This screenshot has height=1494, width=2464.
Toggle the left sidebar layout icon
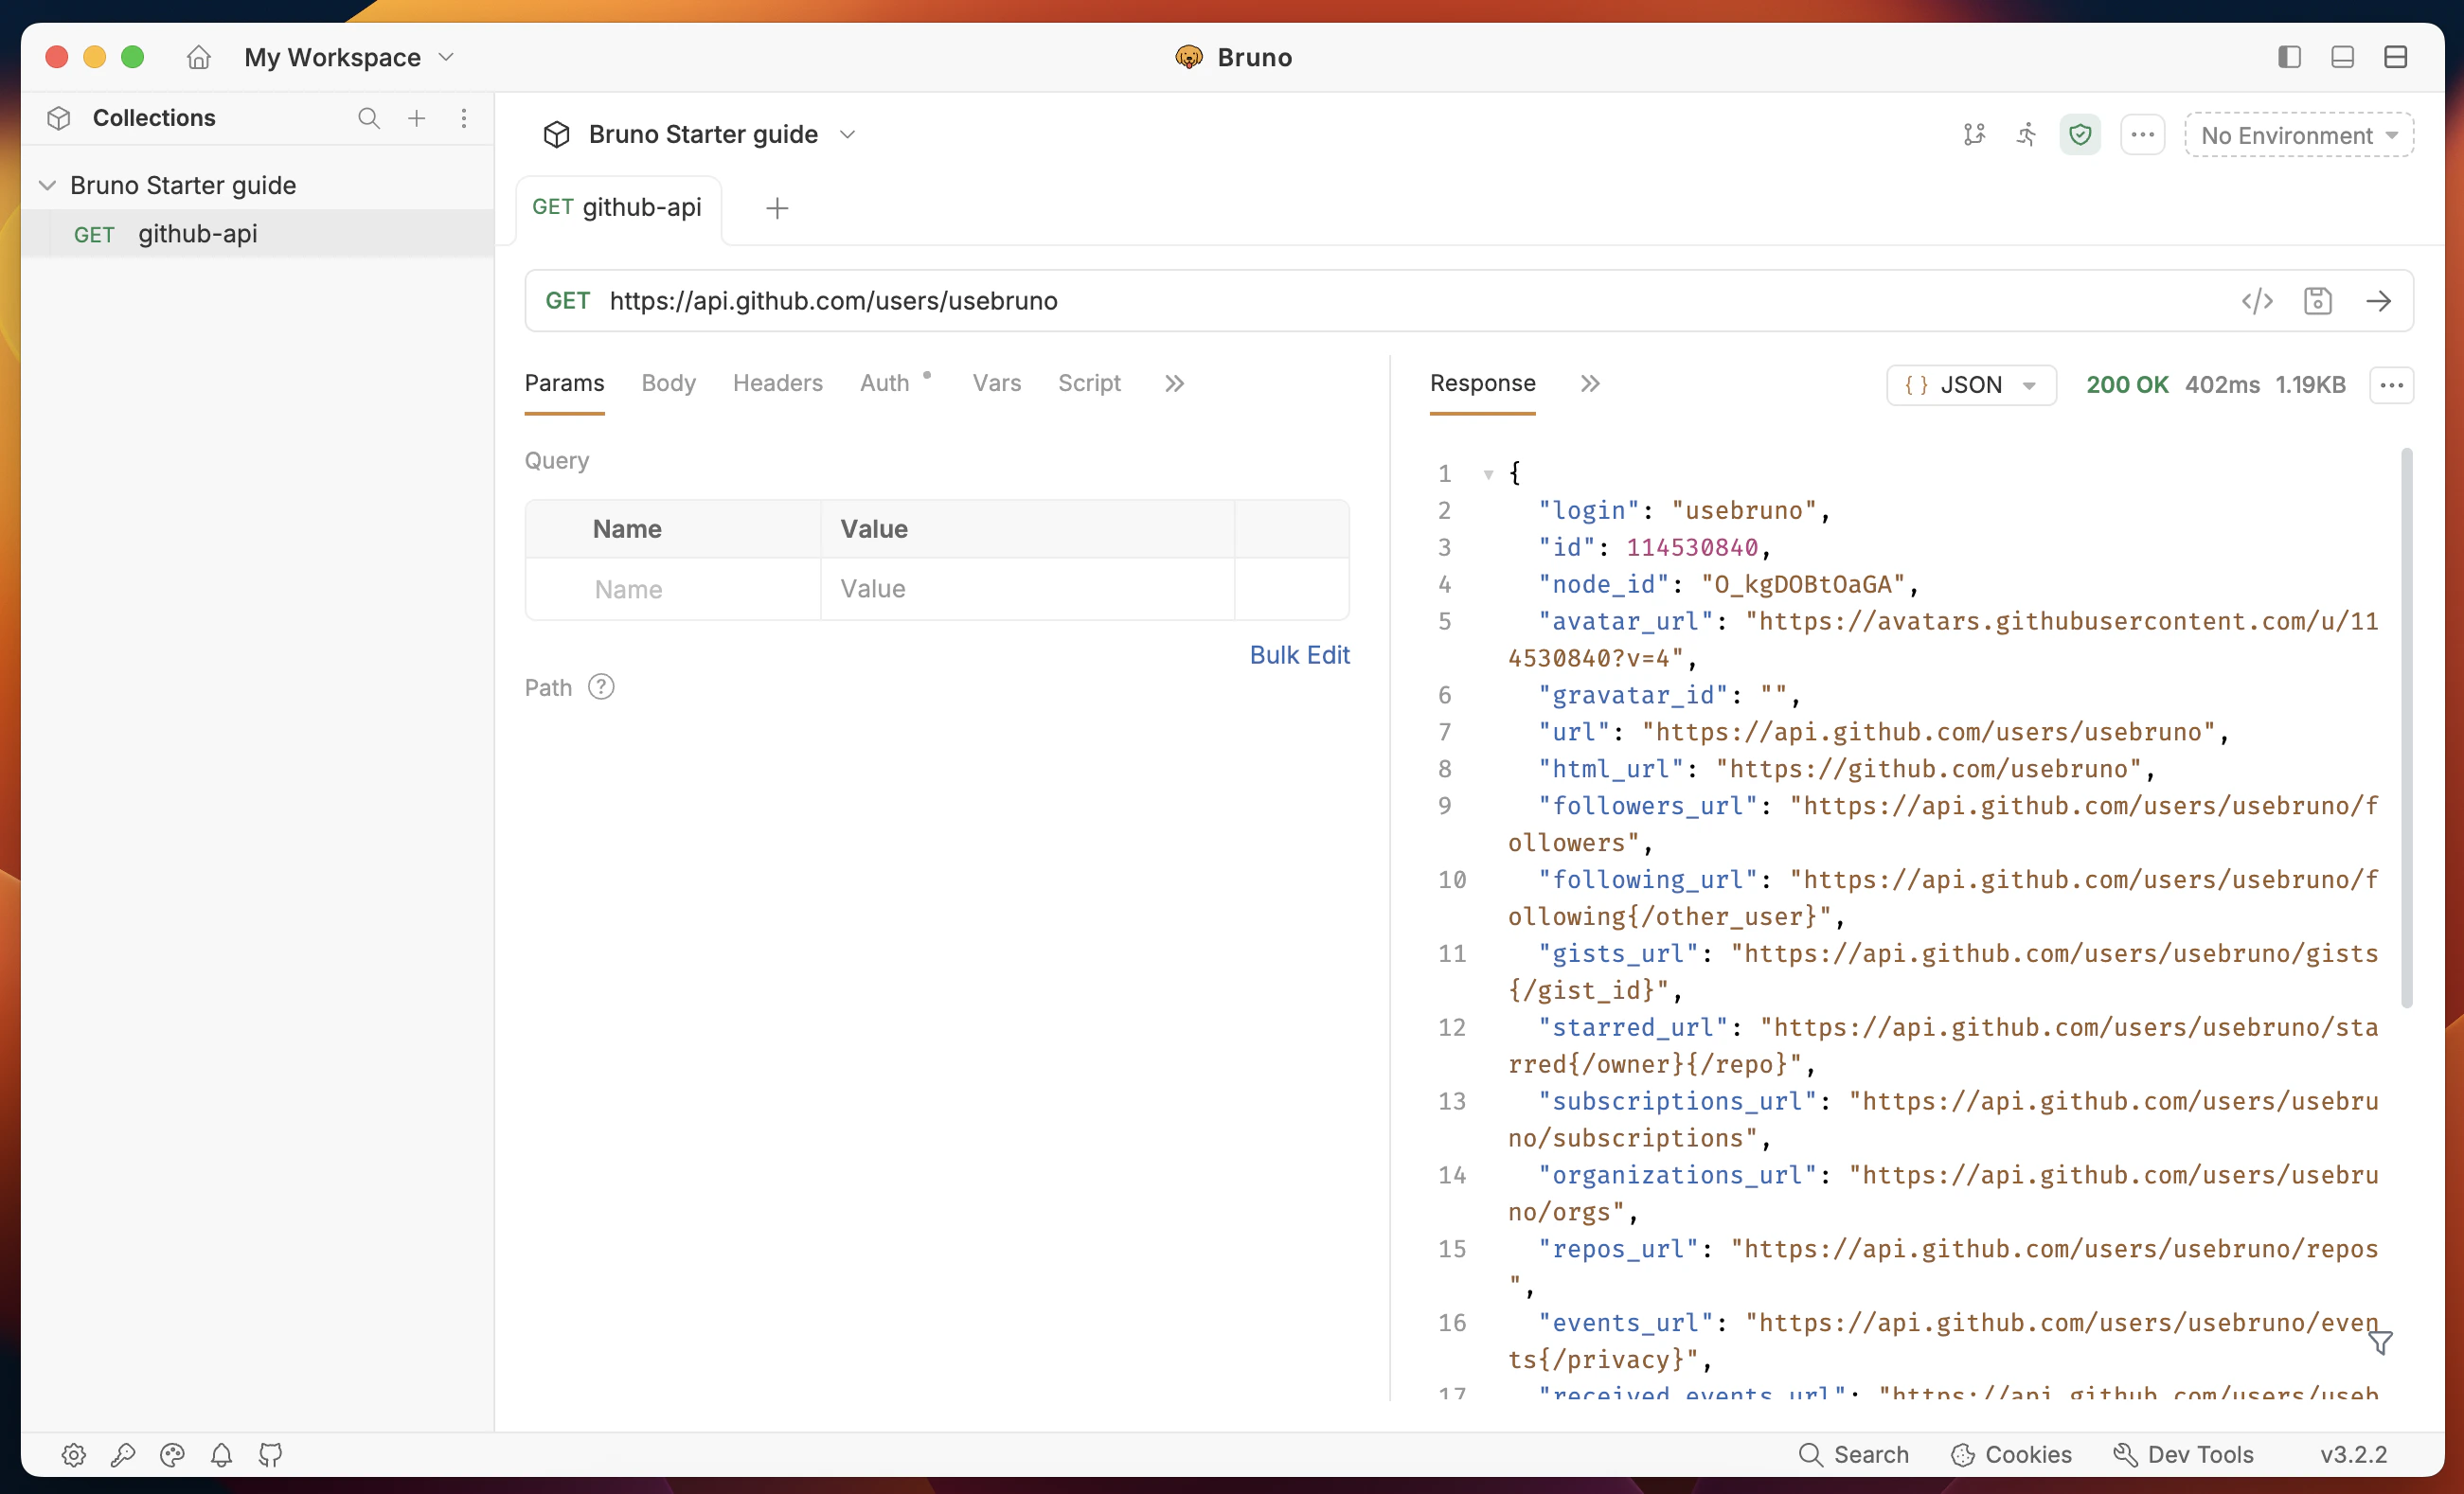pyautogui.click(x=2289, y=57)
